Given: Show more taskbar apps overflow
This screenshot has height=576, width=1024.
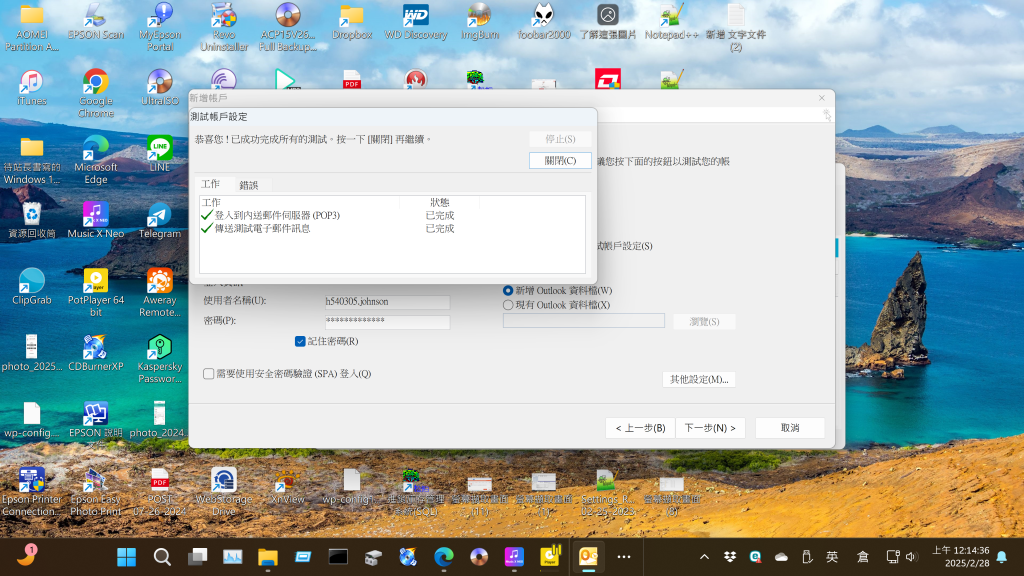Looking at the screenshot, I should click(x=624, y=556).
